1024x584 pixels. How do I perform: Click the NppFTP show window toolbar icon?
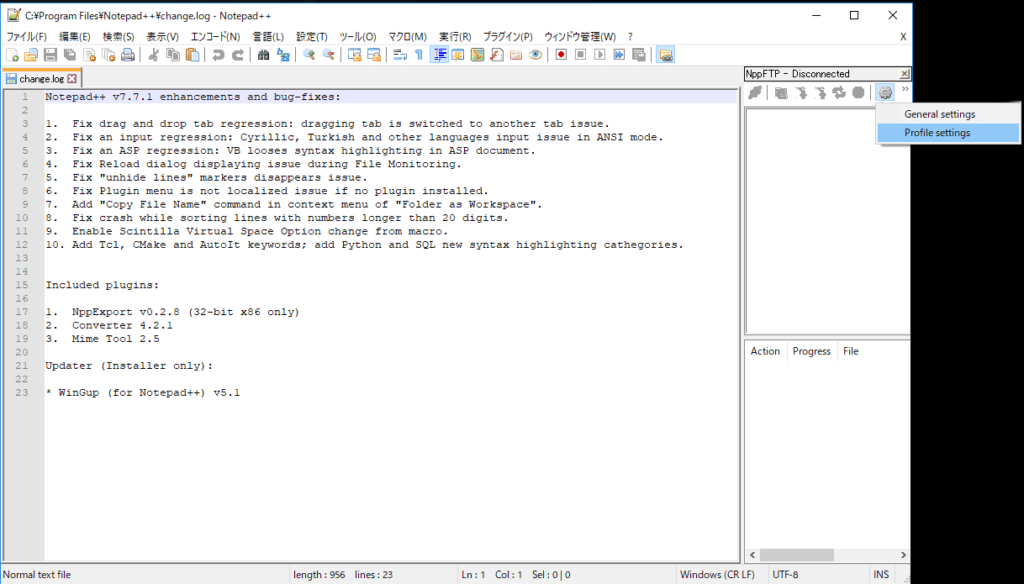coord(665,55)
